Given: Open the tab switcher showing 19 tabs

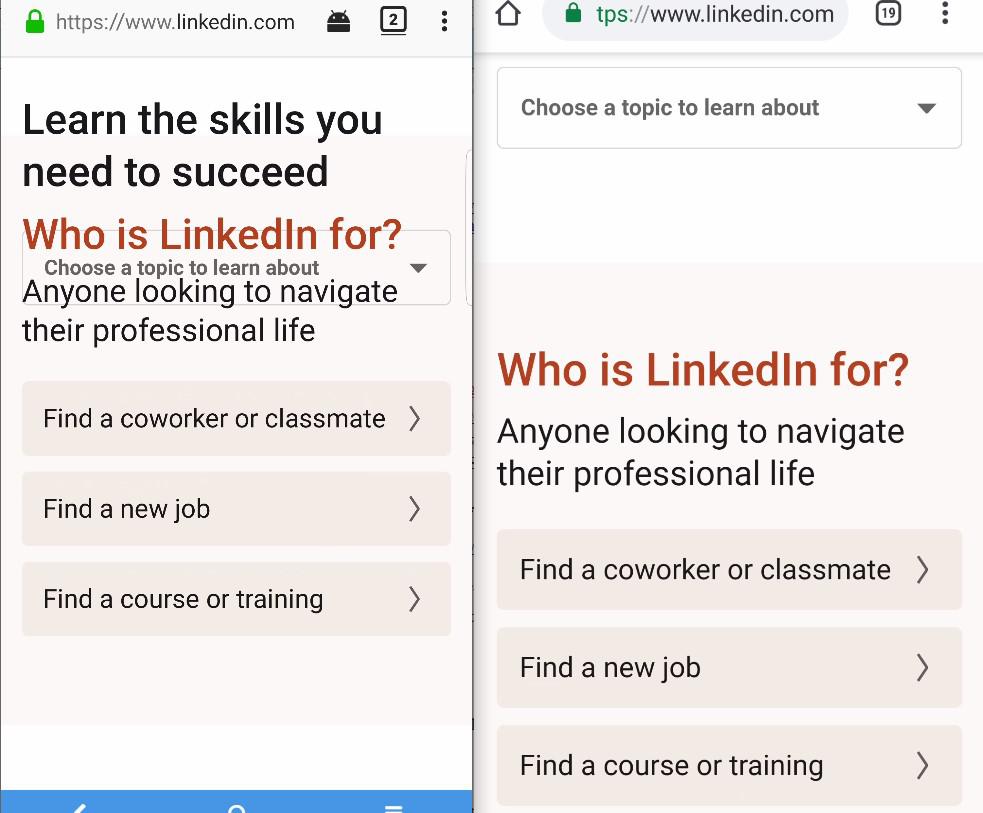Looking at the screenshot, I should pyautogui.click(x=888, y=13).
